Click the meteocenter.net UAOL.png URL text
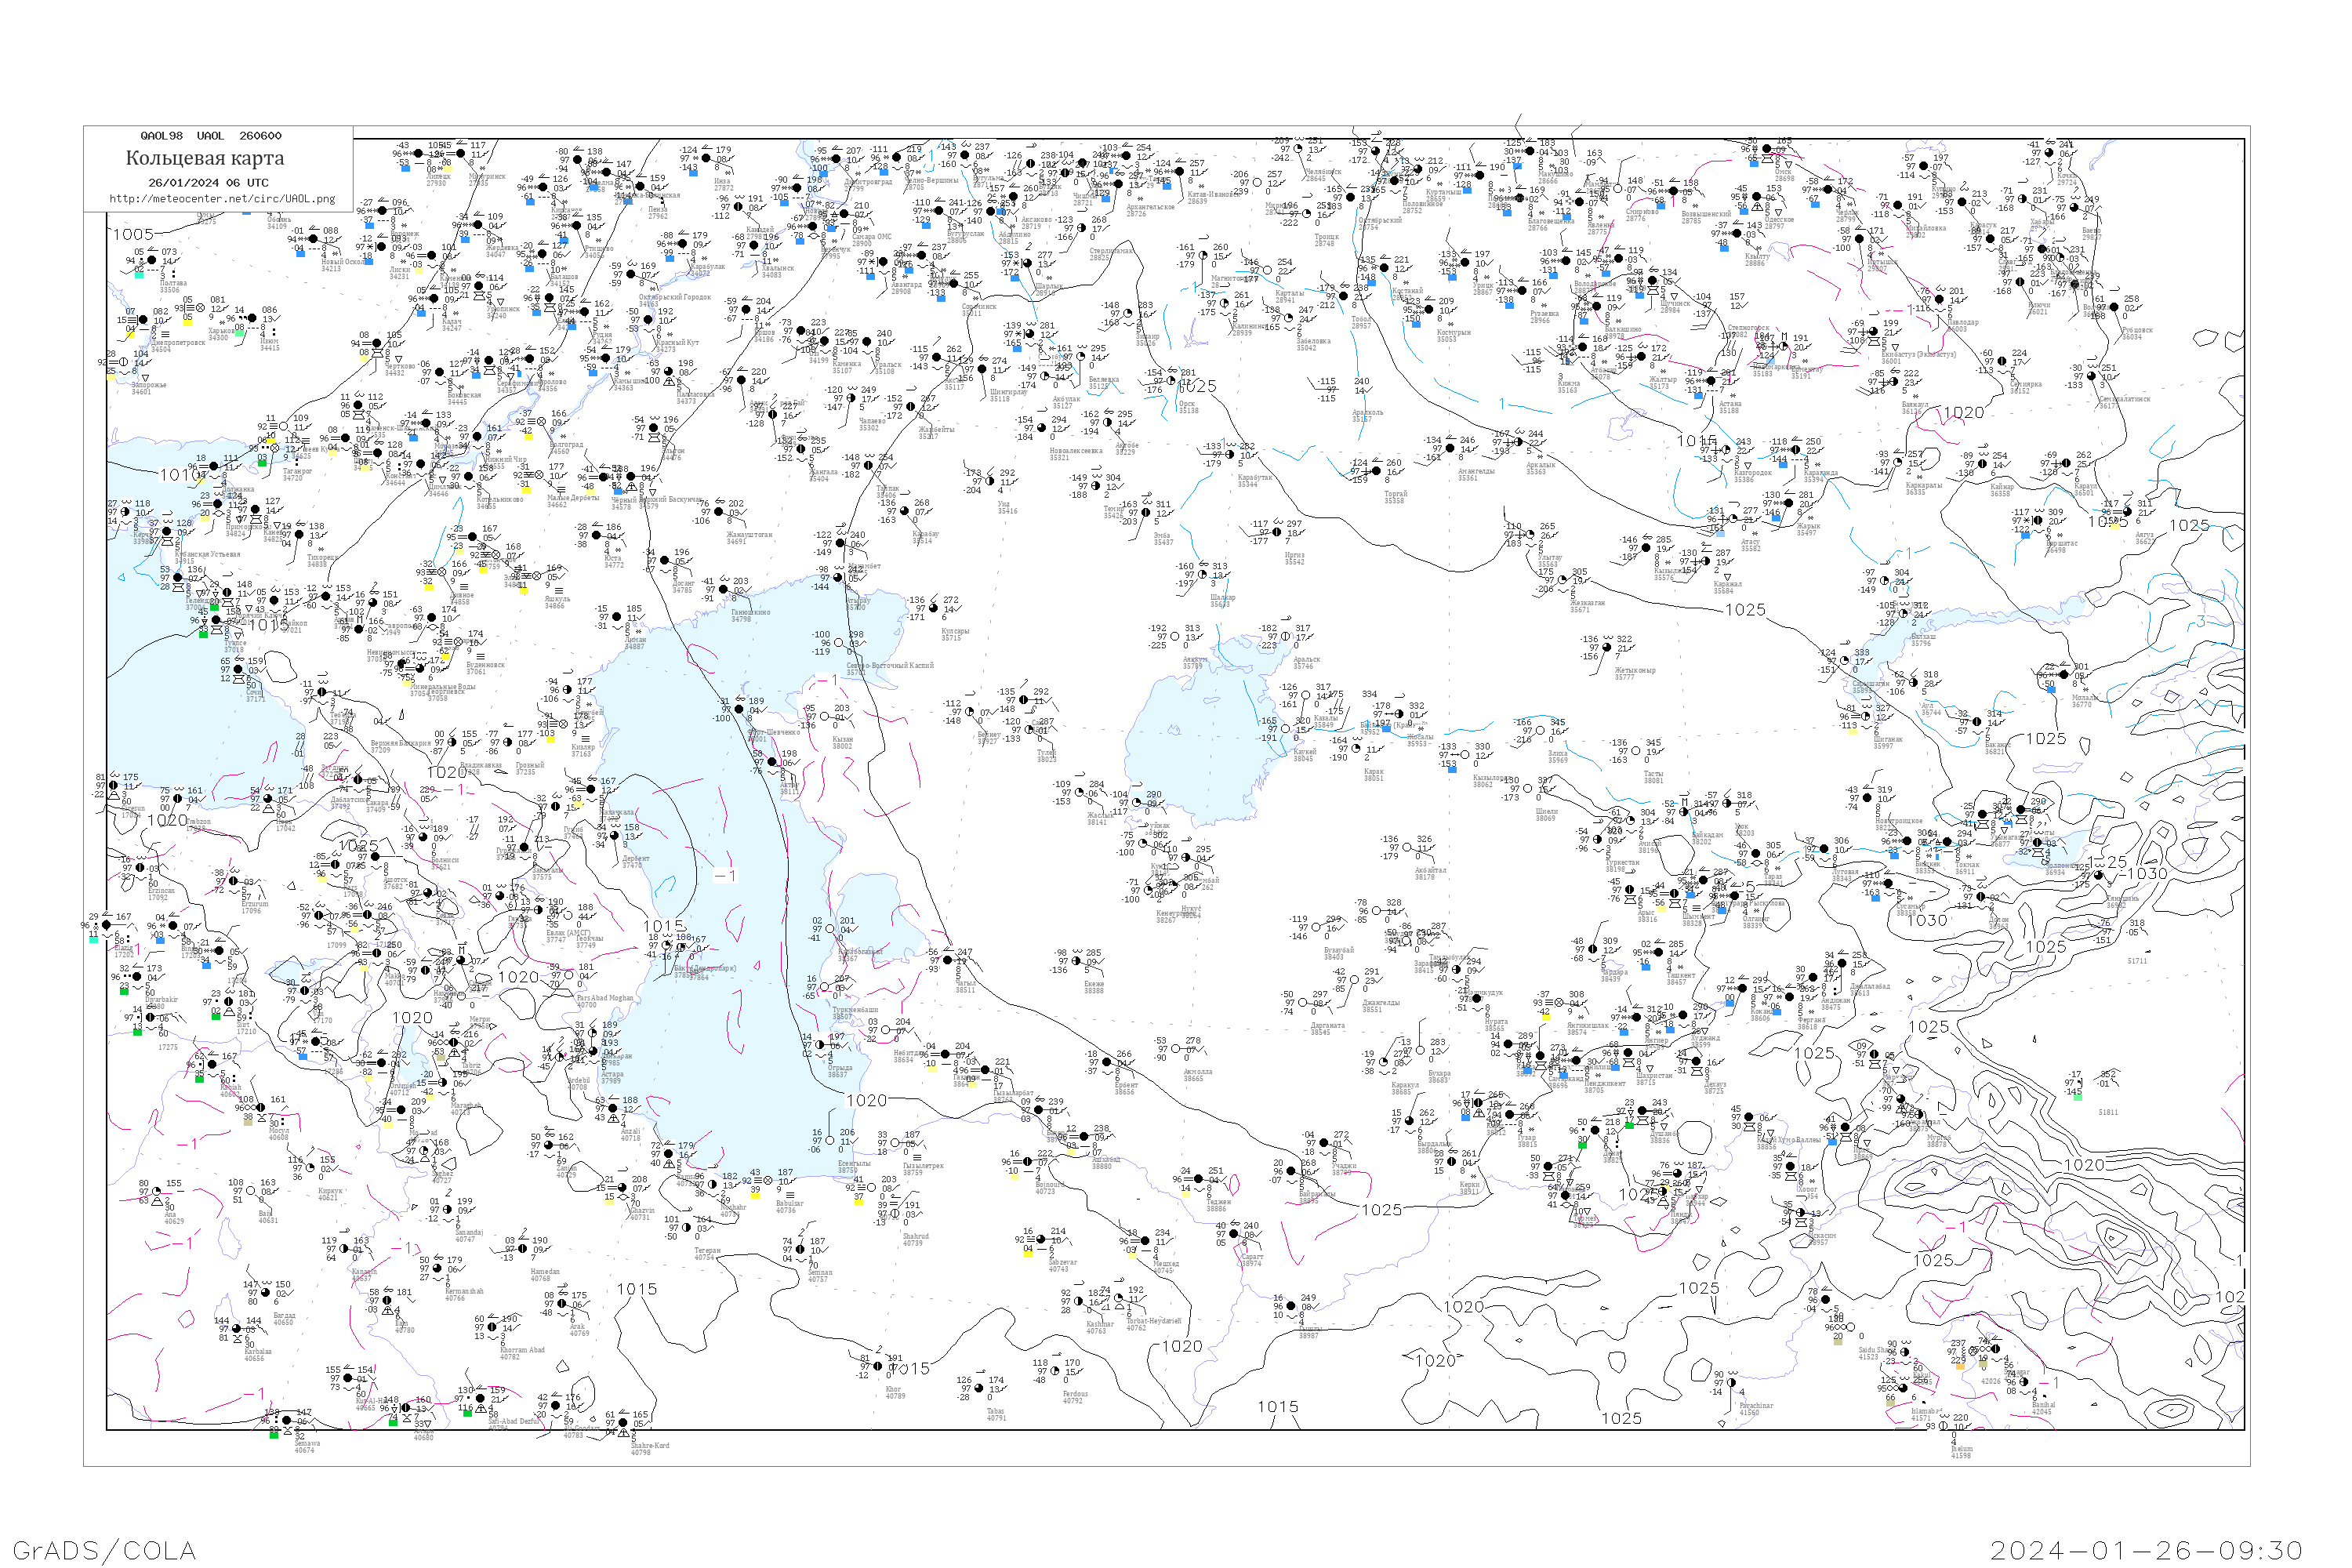The width and height of the screenshot is (2352, 1568). point(222,198)
